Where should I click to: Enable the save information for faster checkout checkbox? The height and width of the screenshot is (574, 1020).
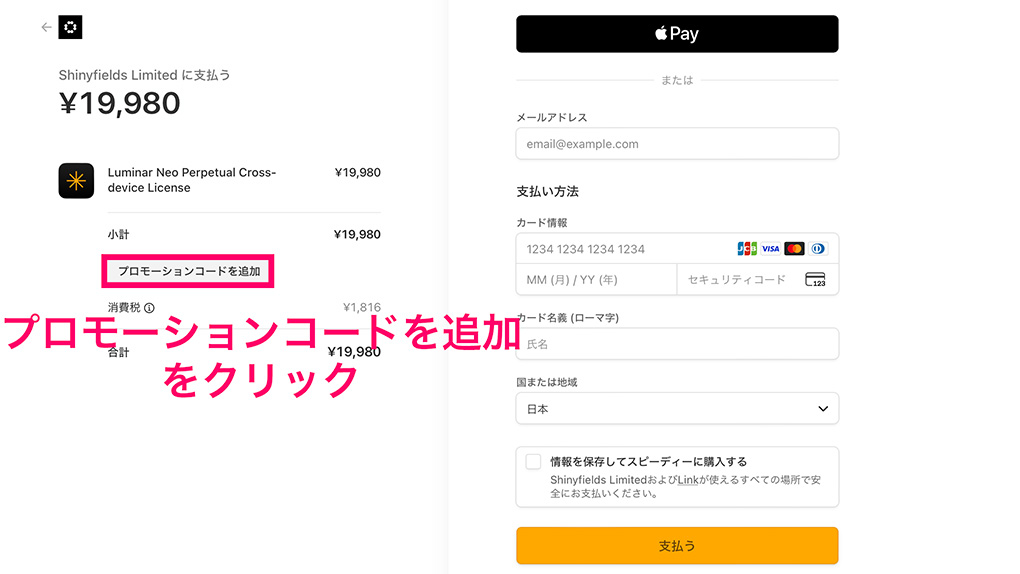[x=533, y=462]
